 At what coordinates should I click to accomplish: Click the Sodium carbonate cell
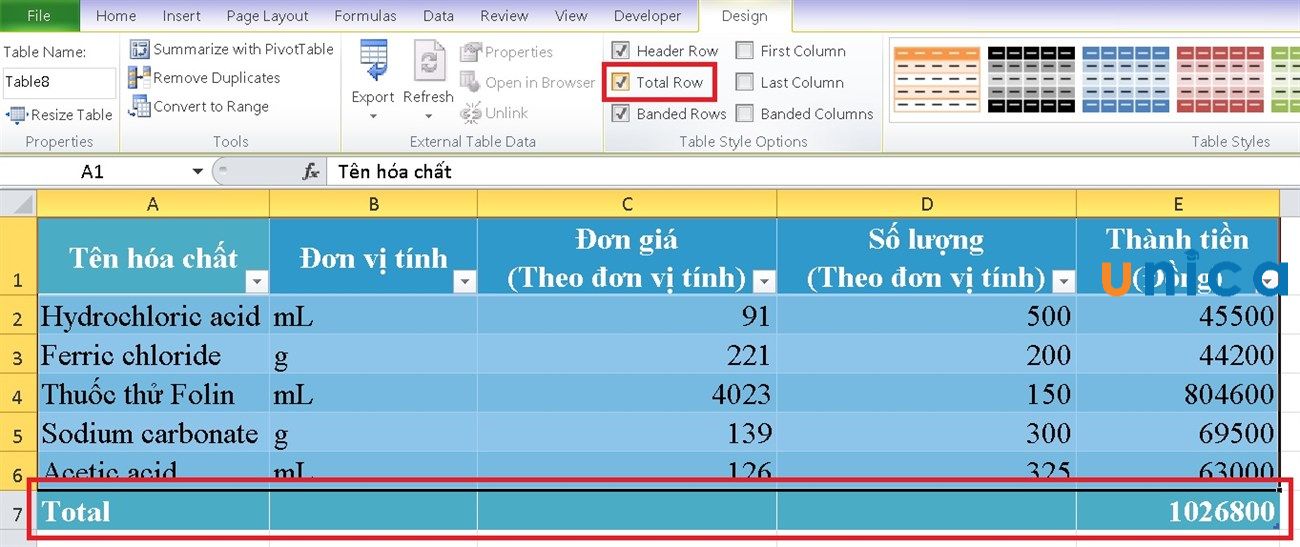point(153,433)
